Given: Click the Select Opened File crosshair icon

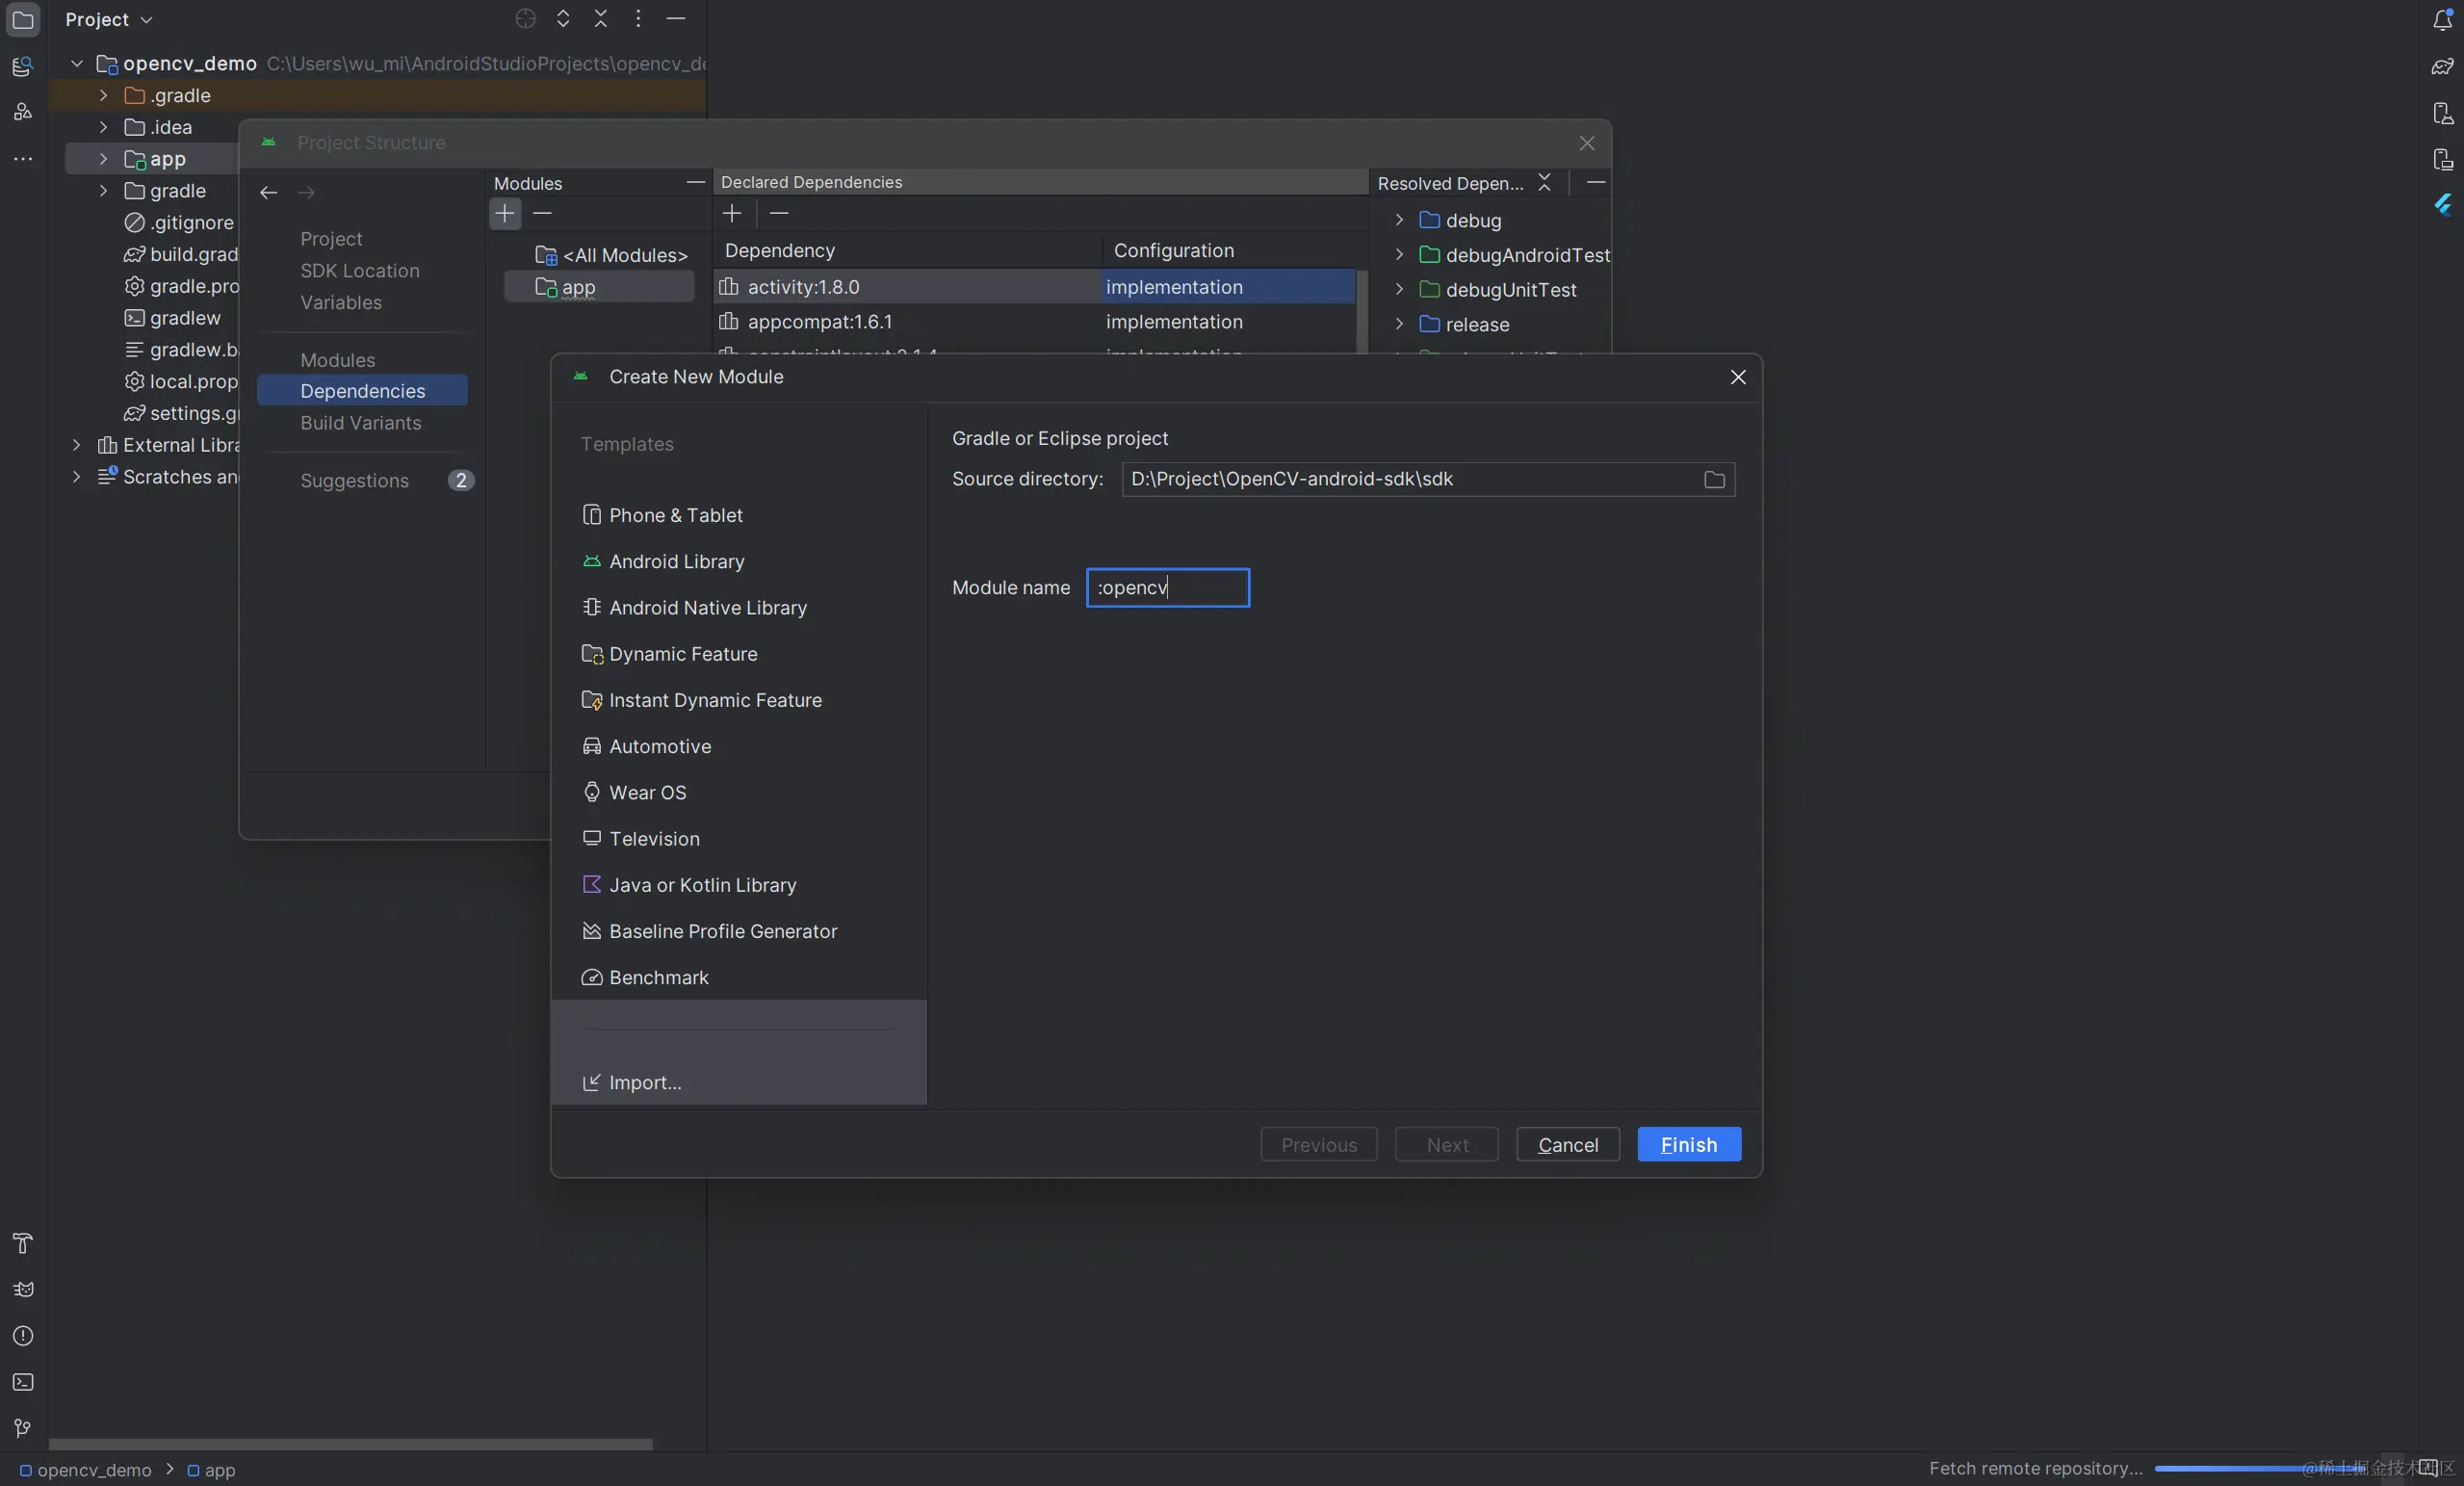Looking at the screenshot, I should point(525,19).
